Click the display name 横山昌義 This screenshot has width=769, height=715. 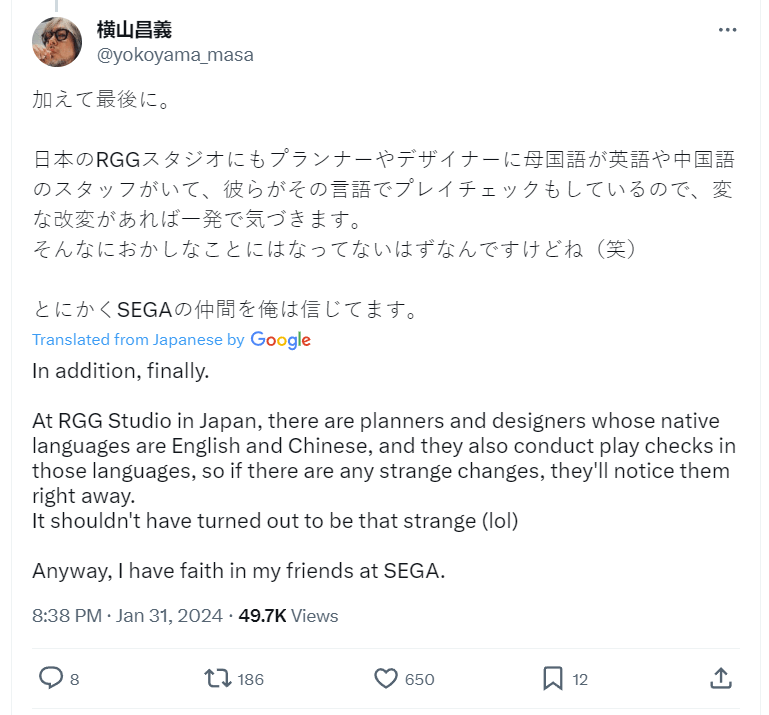(x=135, y=29)
